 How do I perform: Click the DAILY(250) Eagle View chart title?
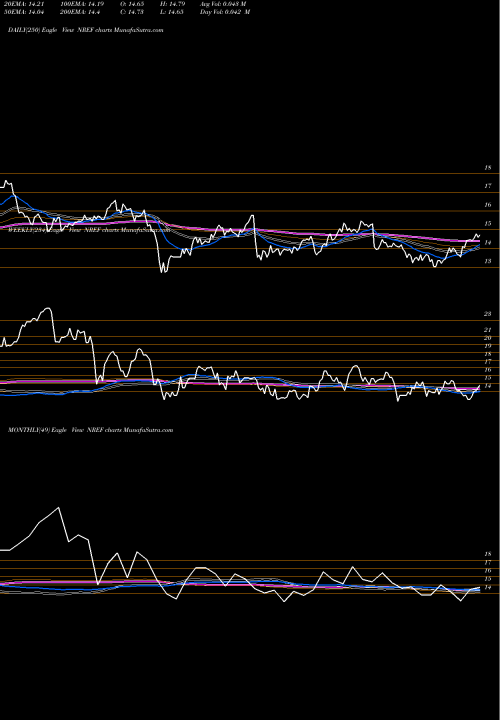point(85,30)
